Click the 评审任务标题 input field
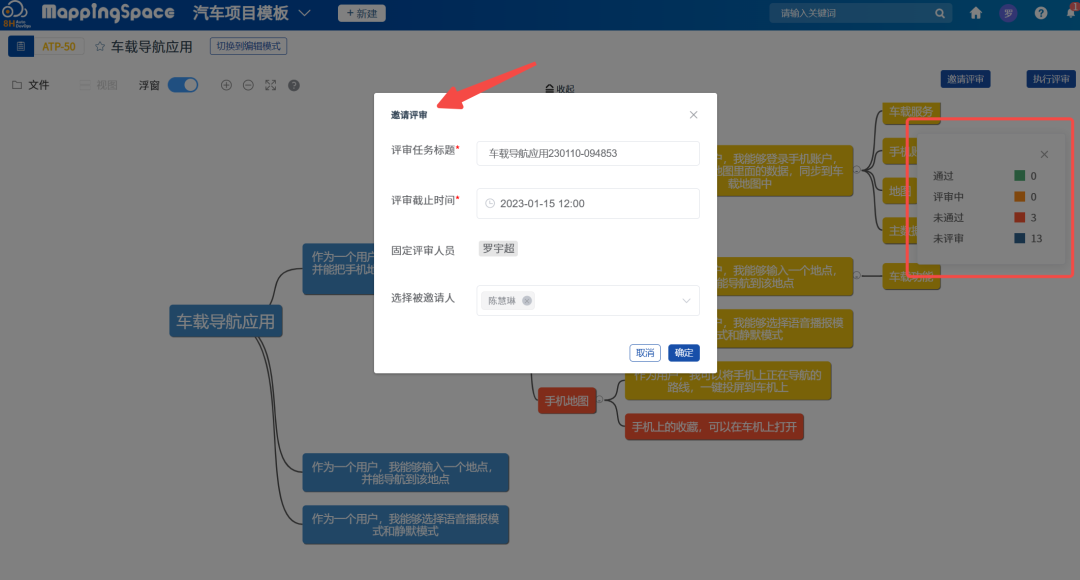 coord(587,153)
